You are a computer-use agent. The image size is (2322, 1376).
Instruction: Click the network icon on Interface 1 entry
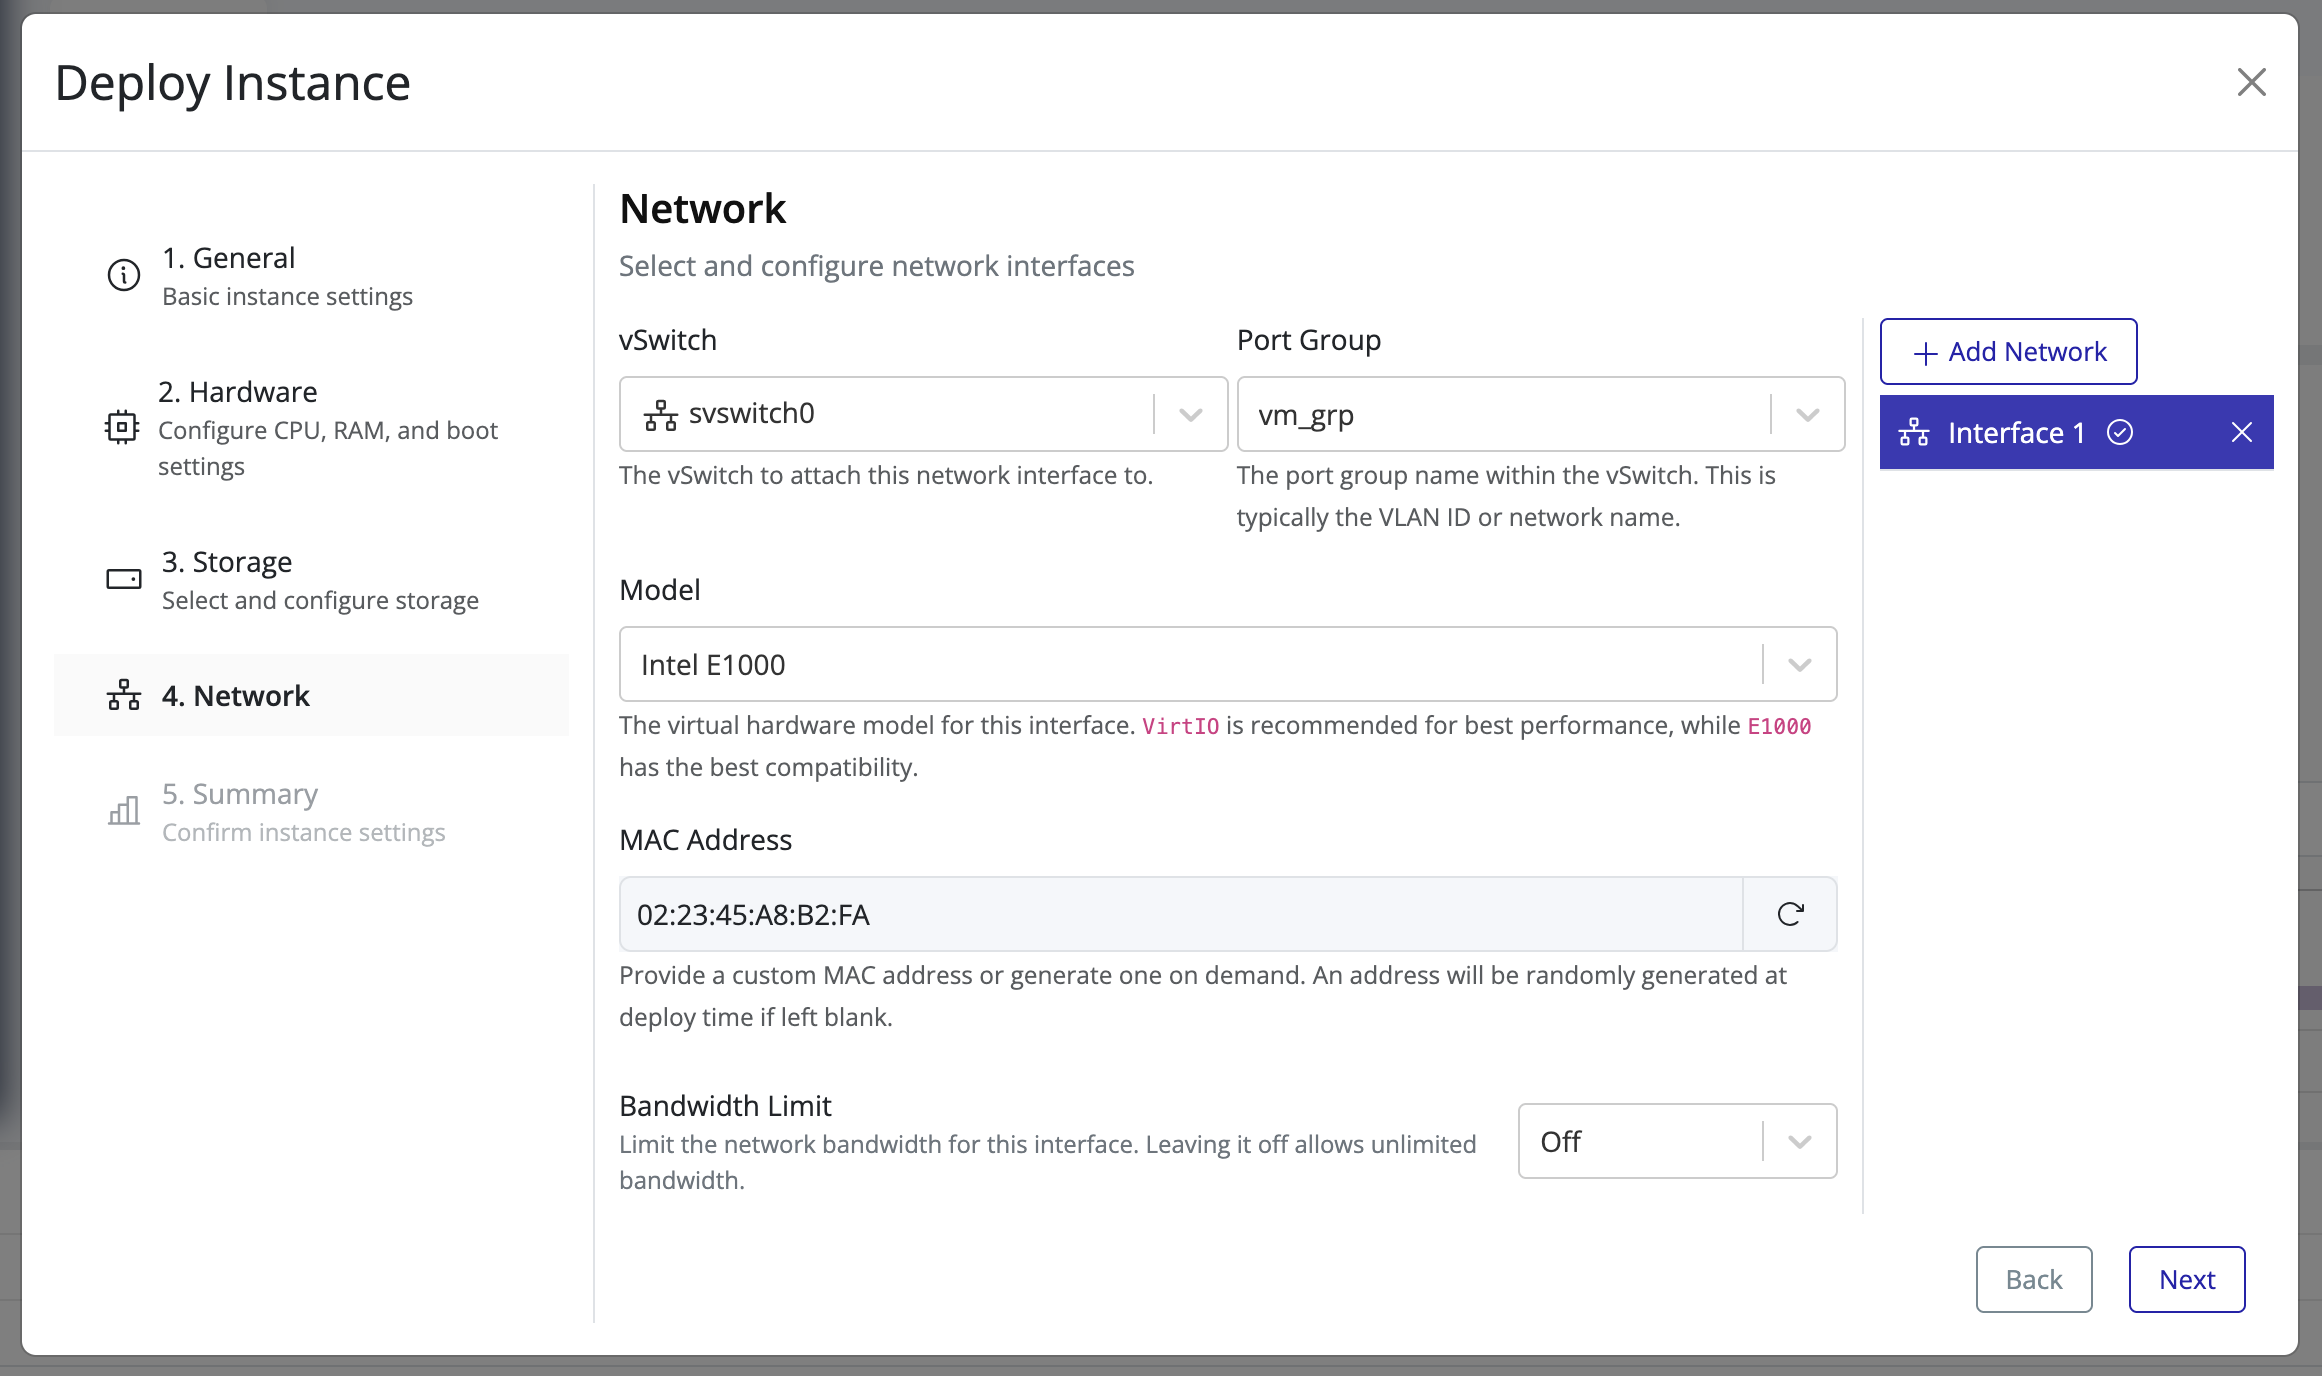point(1915,432)
